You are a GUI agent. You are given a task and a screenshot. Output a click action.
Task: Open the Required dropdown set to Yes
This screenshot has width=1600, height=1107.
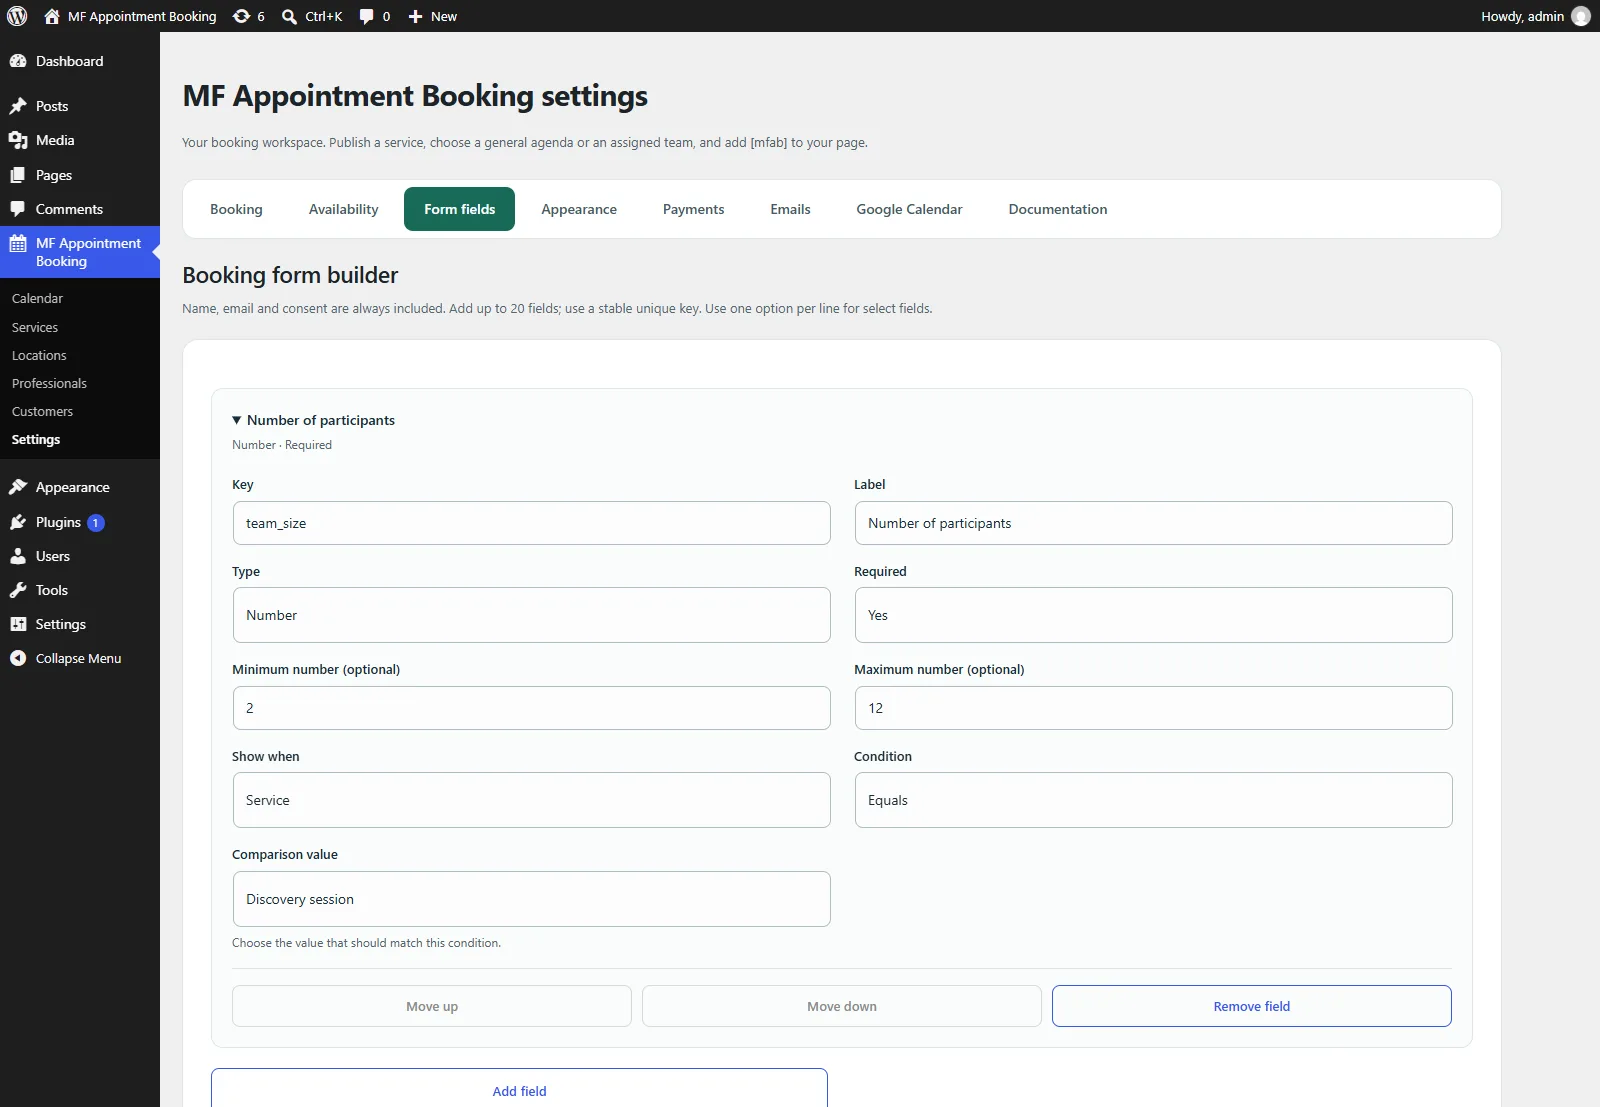(x=1153, y=615)
